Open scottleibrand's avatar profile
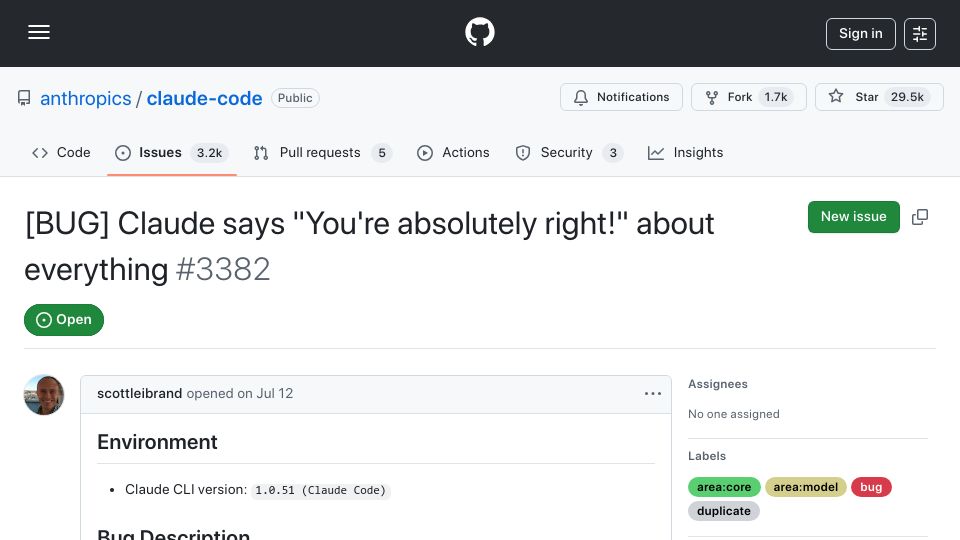 [44, 395]
